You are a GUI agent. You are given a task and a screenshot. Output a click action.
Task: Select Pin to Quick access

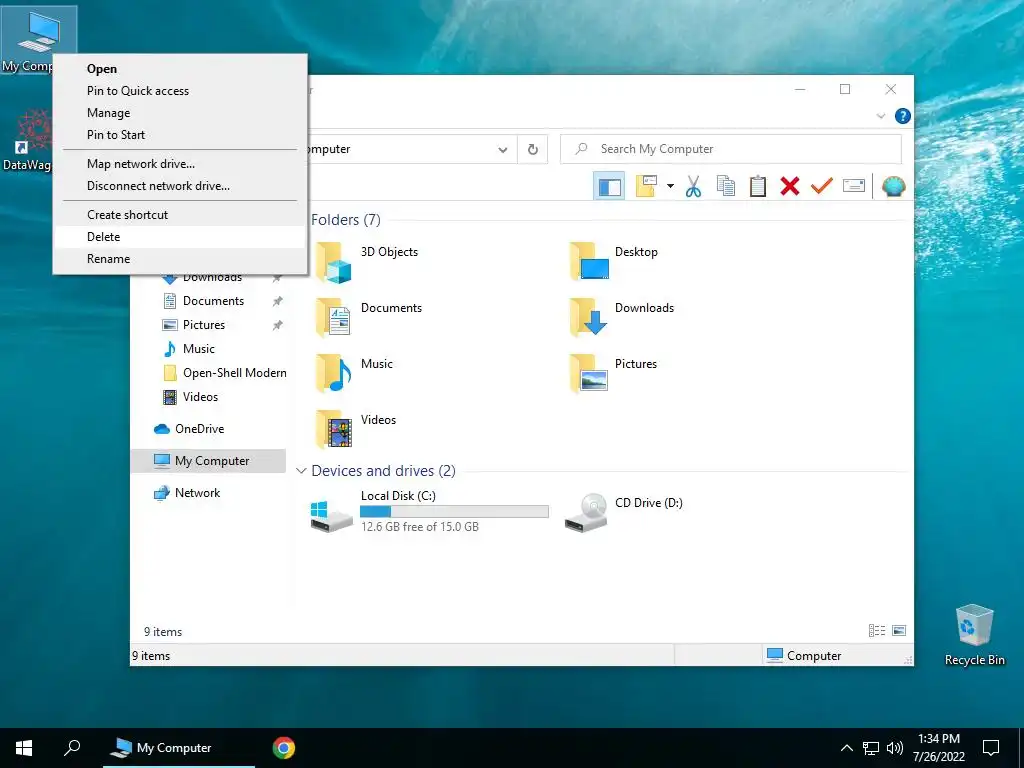[x=180, y=91]
